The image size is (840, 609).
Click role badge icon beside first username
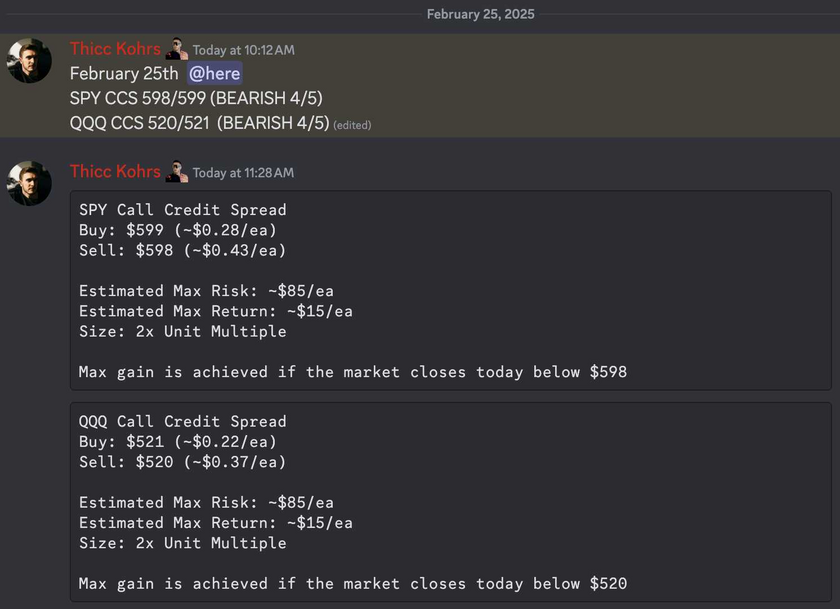coord(177,49)
